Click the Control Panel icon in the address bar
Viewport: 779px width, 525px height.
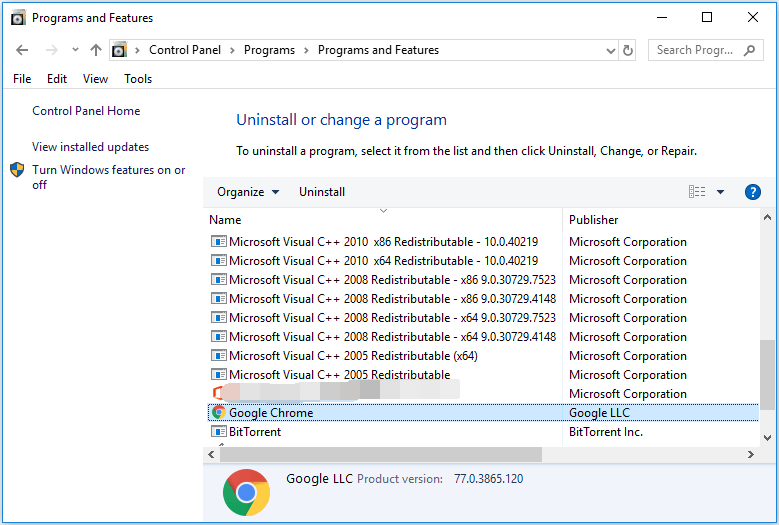(x=119, y=50)
